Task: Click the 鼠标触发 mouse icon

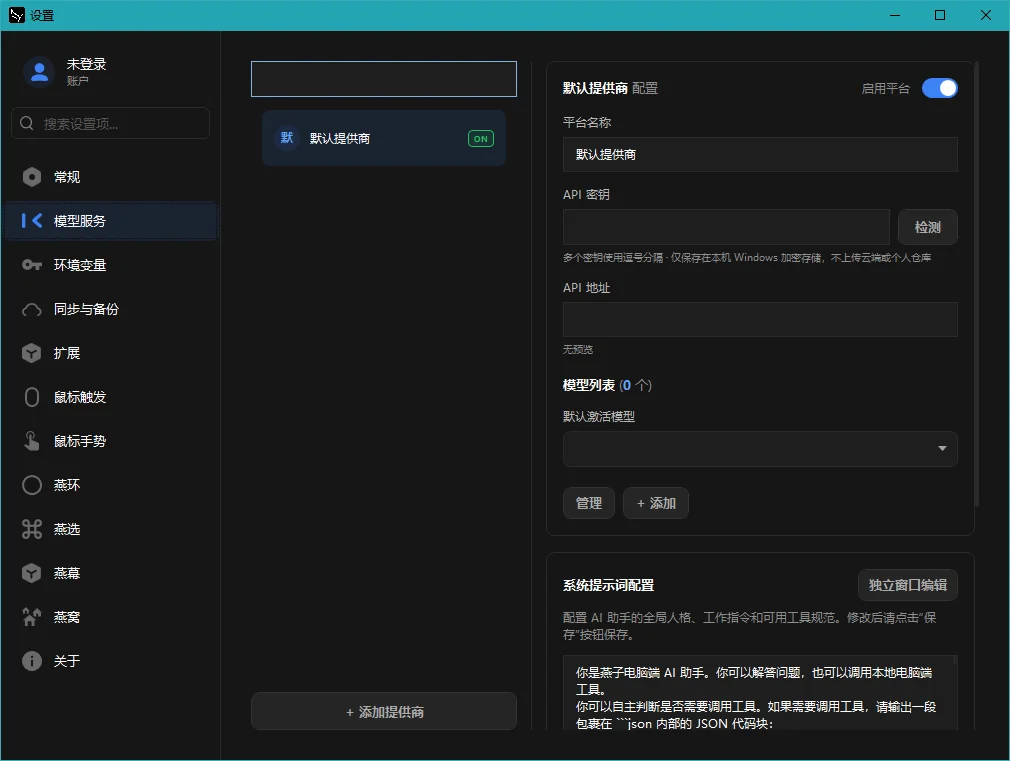Action: click(x=32, y=397)
